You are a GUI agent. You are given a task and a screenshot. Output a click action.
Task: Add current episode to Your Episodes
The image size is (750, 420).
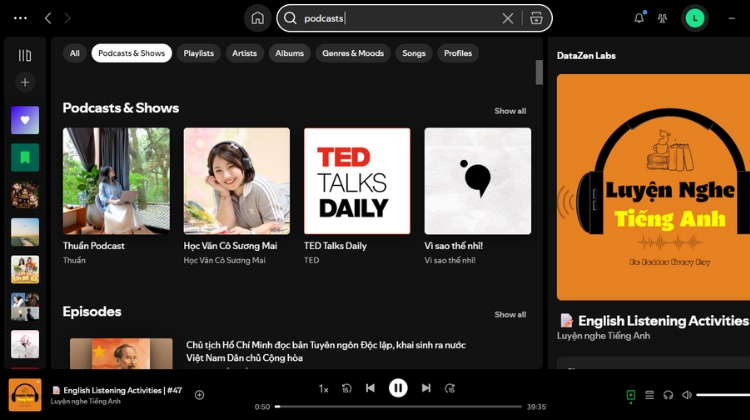[199, 395]
